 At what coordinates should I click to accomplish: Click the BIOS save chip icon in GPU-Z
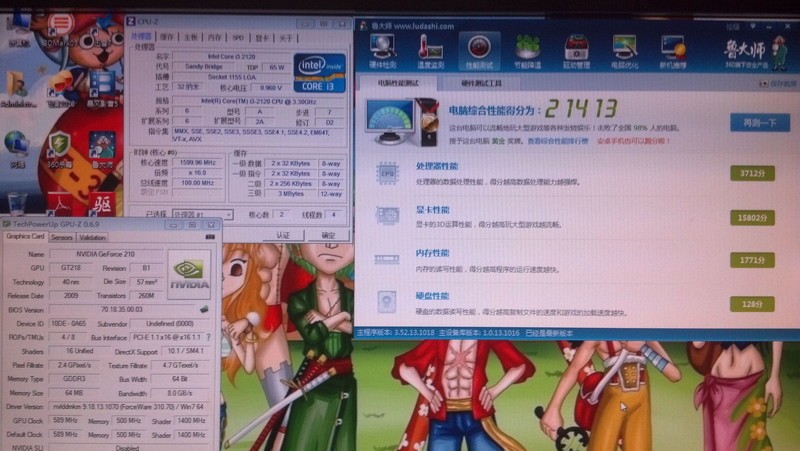click(204, 309)
